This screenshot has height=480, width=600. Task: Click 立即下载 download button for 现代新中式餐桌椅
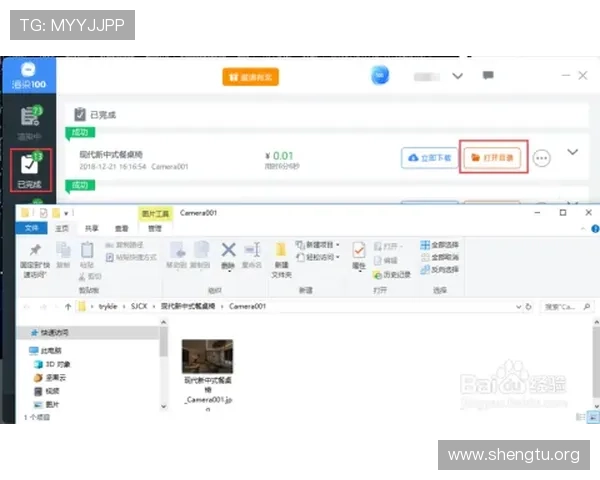click(429, 158)
